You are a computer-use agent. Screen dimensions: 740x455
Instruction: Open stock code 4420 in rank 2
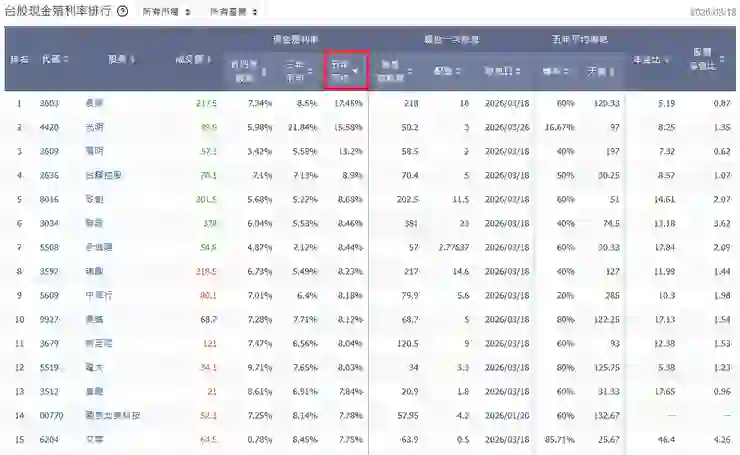click(49, 127)
